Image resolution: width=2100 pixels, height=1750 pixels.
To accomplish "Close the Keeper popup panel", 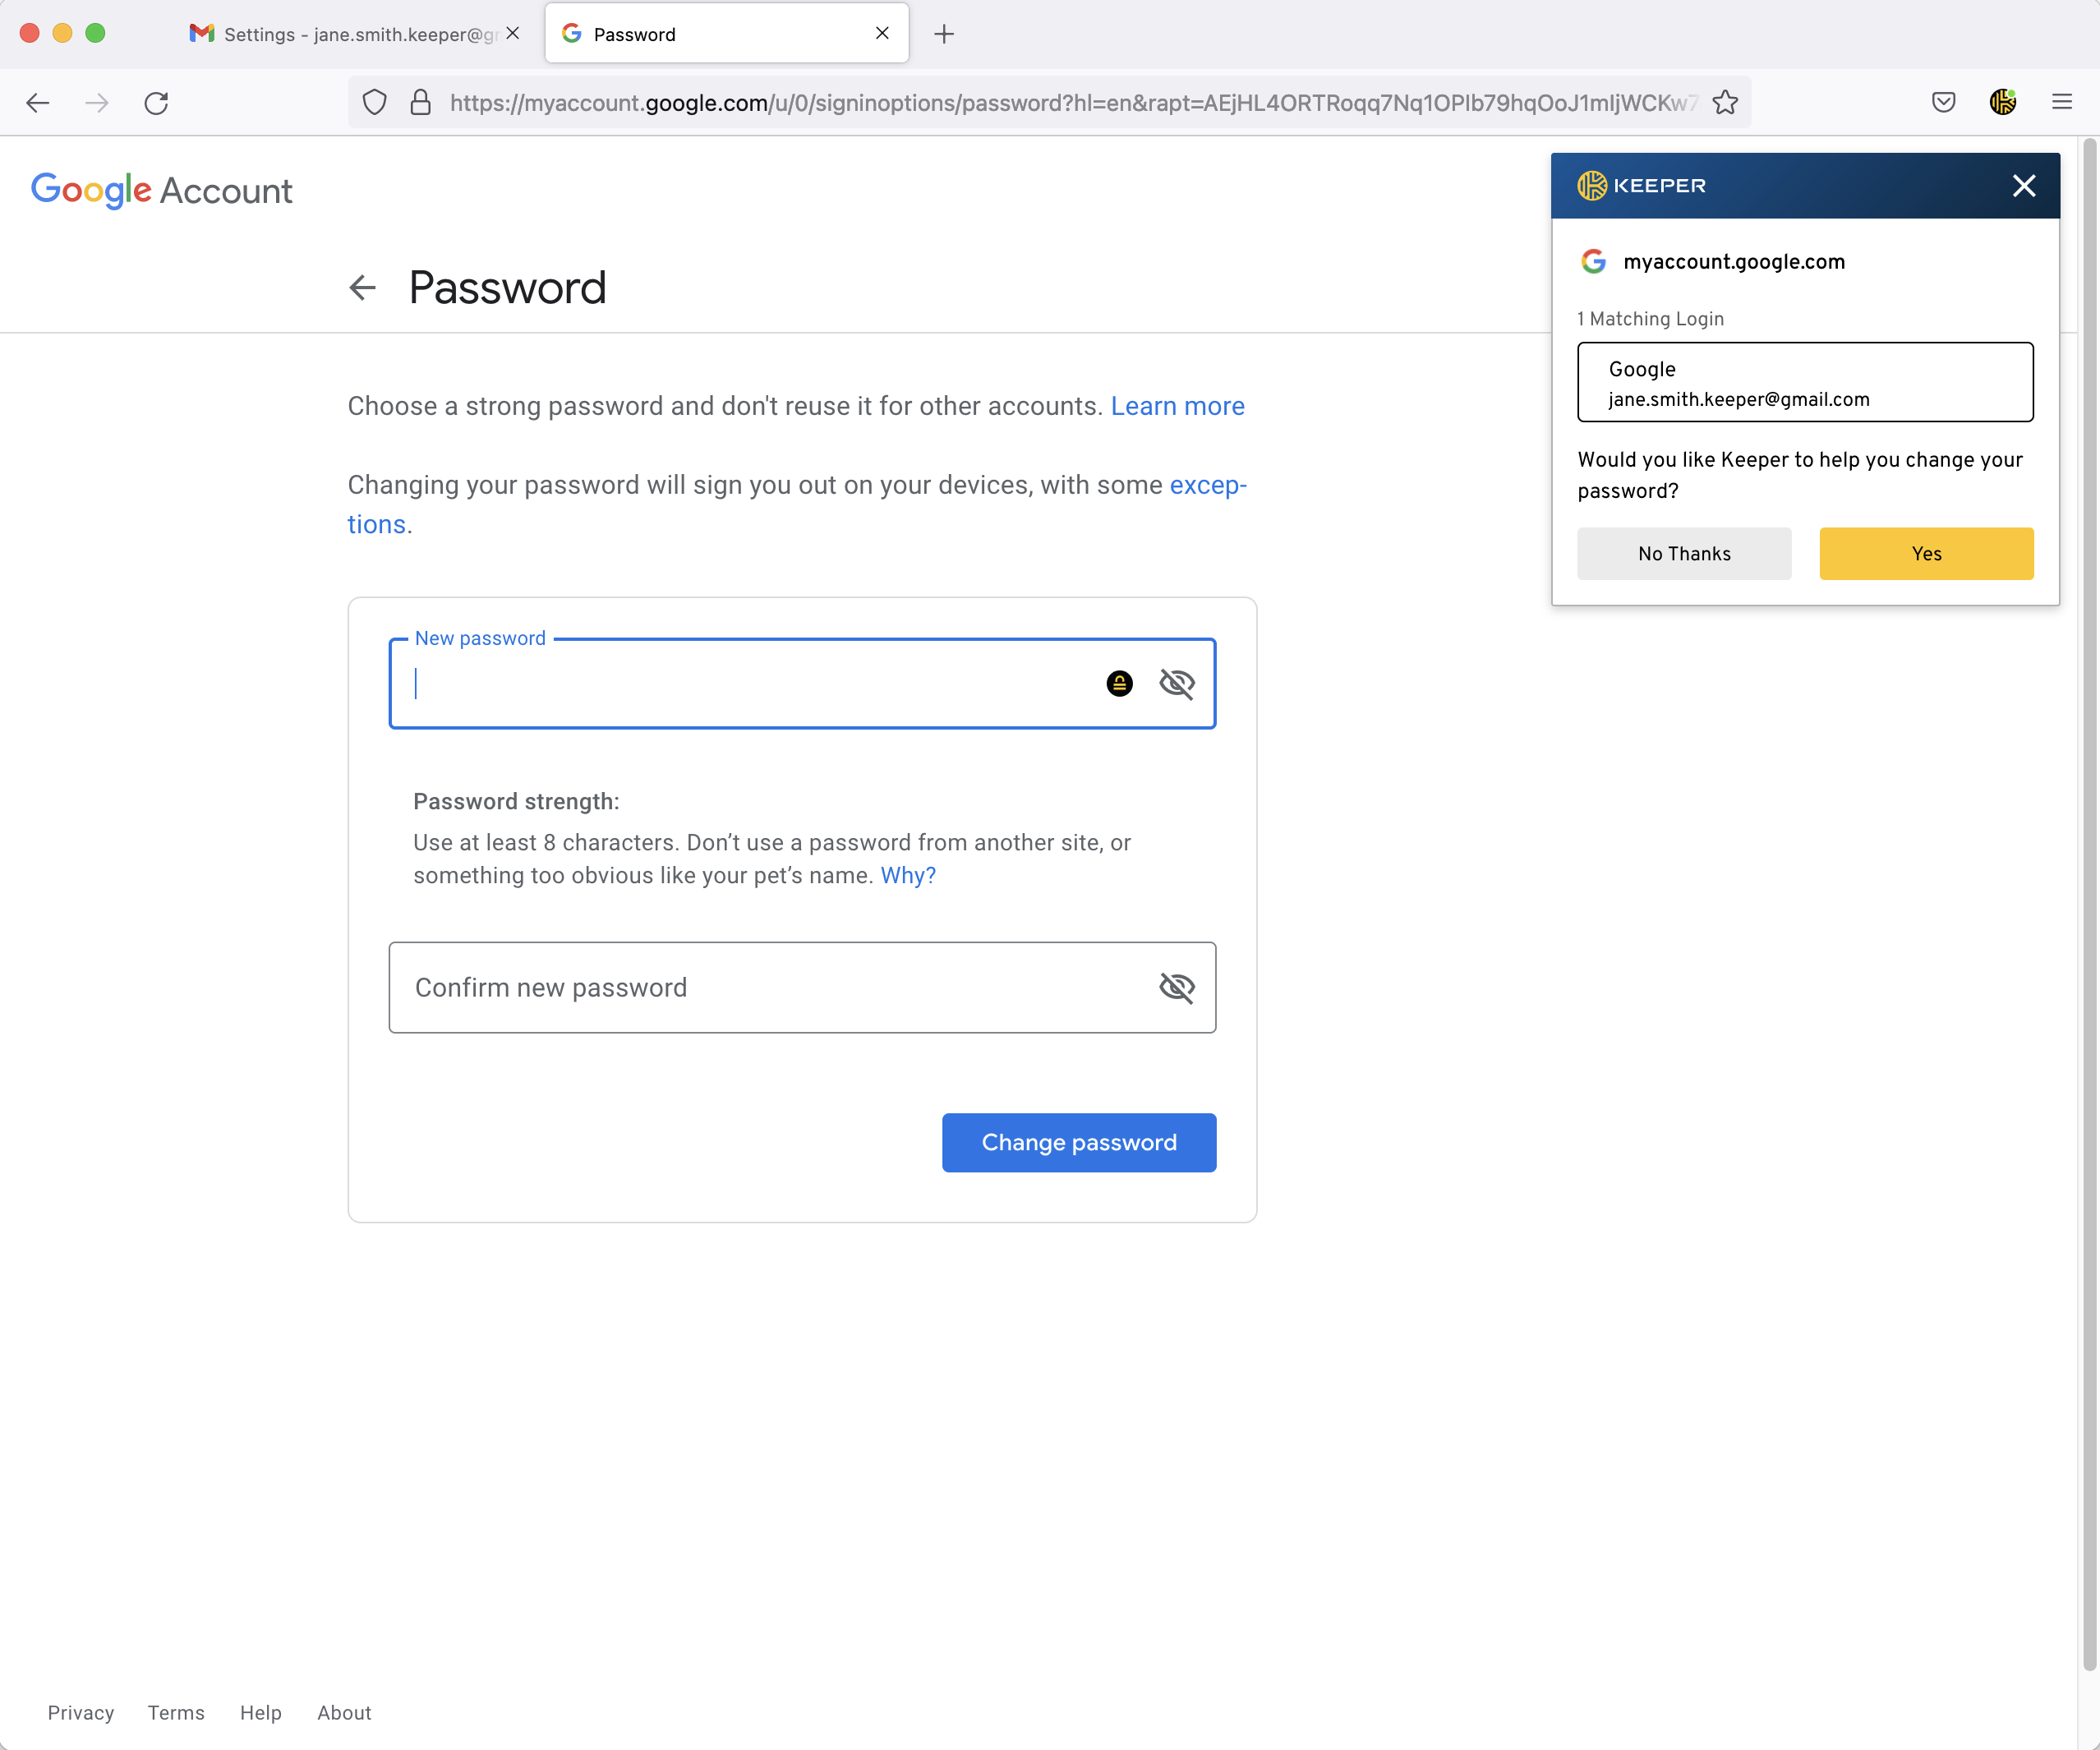I will [2024, 185].
